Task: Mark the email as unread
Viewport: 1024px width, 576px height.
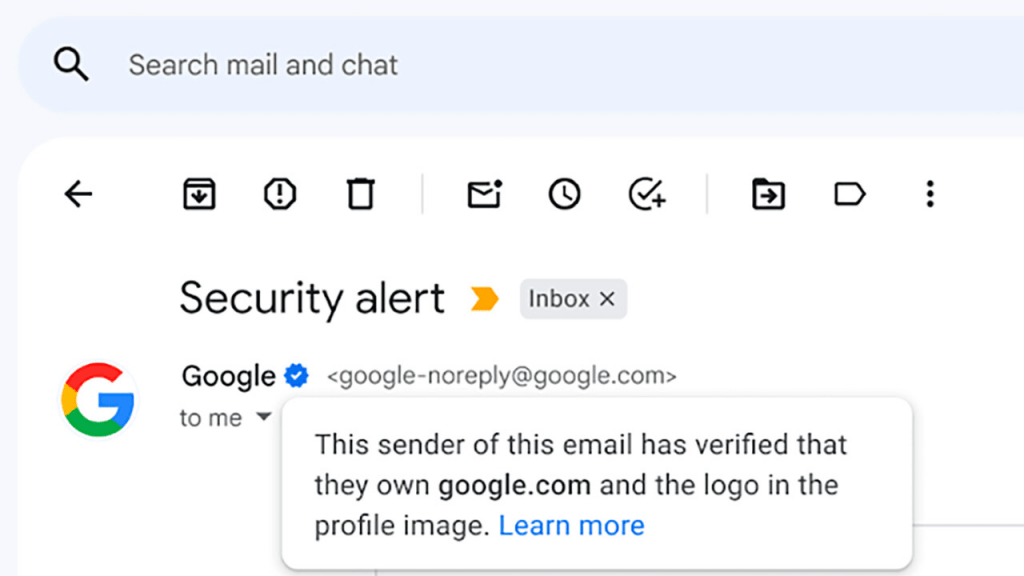Action: 485,194
